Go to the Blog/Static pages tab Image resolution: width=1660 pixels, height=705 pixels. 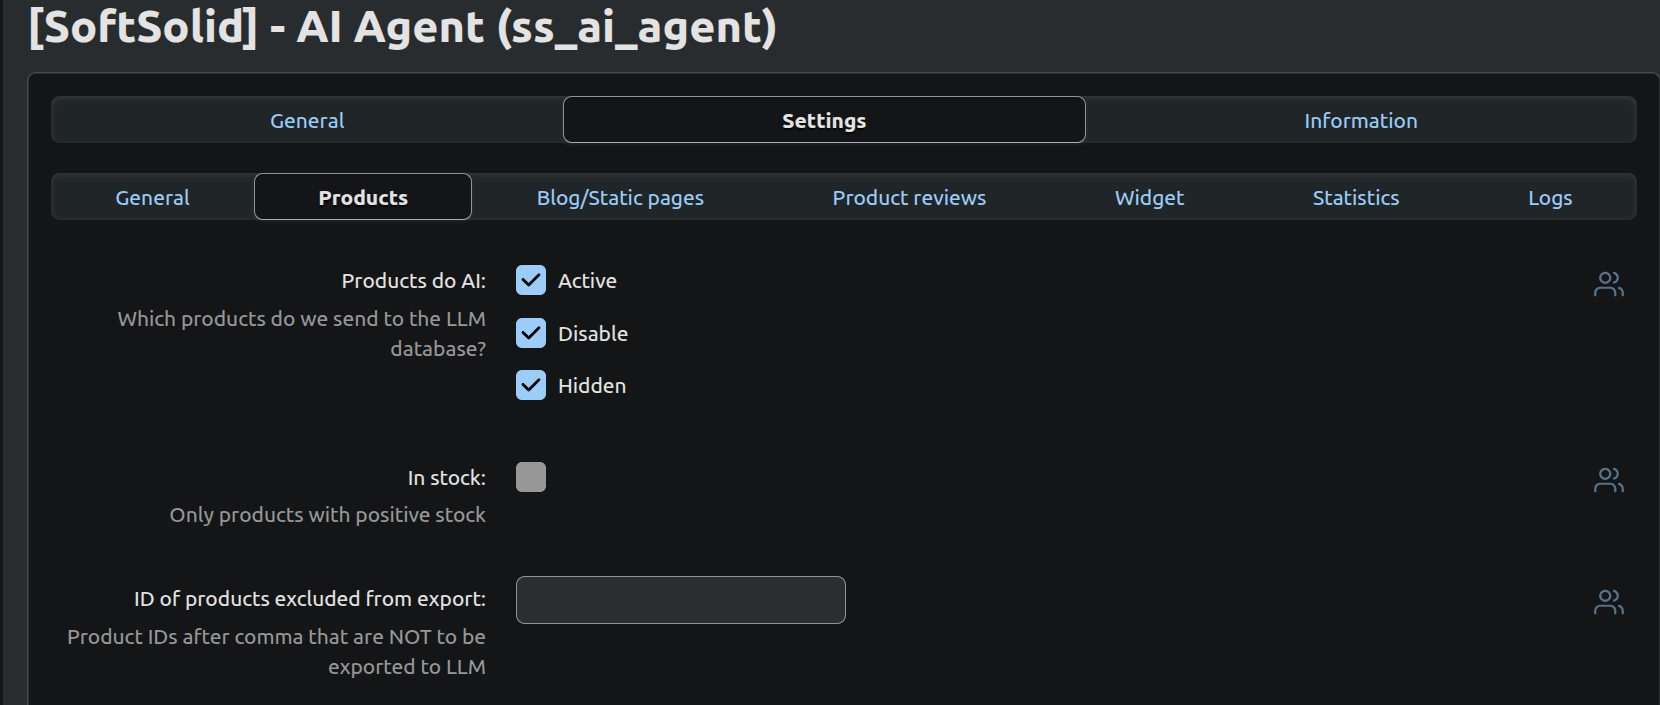tap(620, 198)
